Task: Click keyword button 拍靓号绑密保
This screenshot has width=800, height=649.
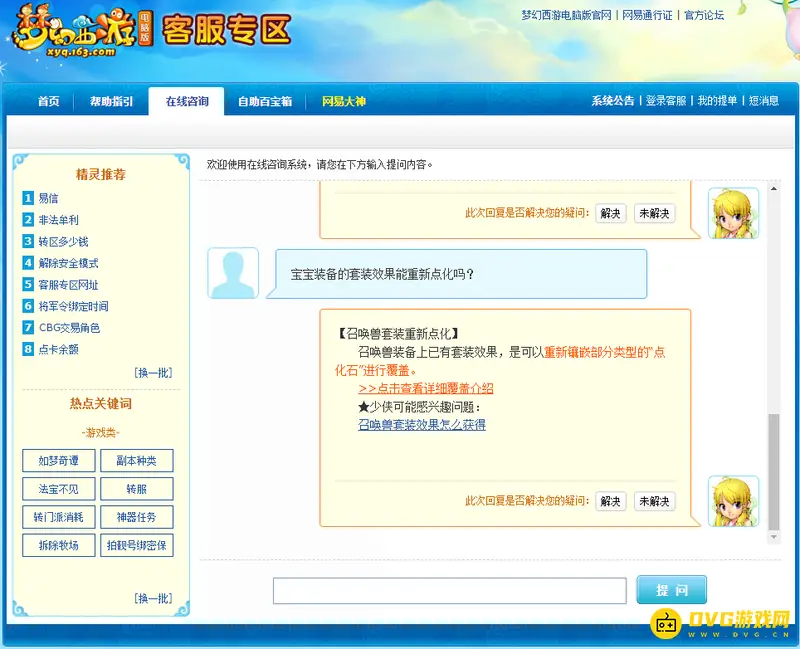Action: 137,545
